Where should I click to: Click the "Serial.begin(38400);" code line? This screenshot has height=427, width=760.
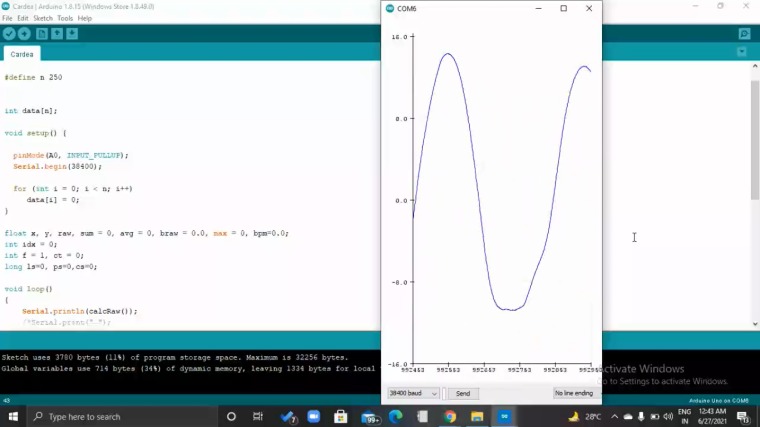coord(58,166)
